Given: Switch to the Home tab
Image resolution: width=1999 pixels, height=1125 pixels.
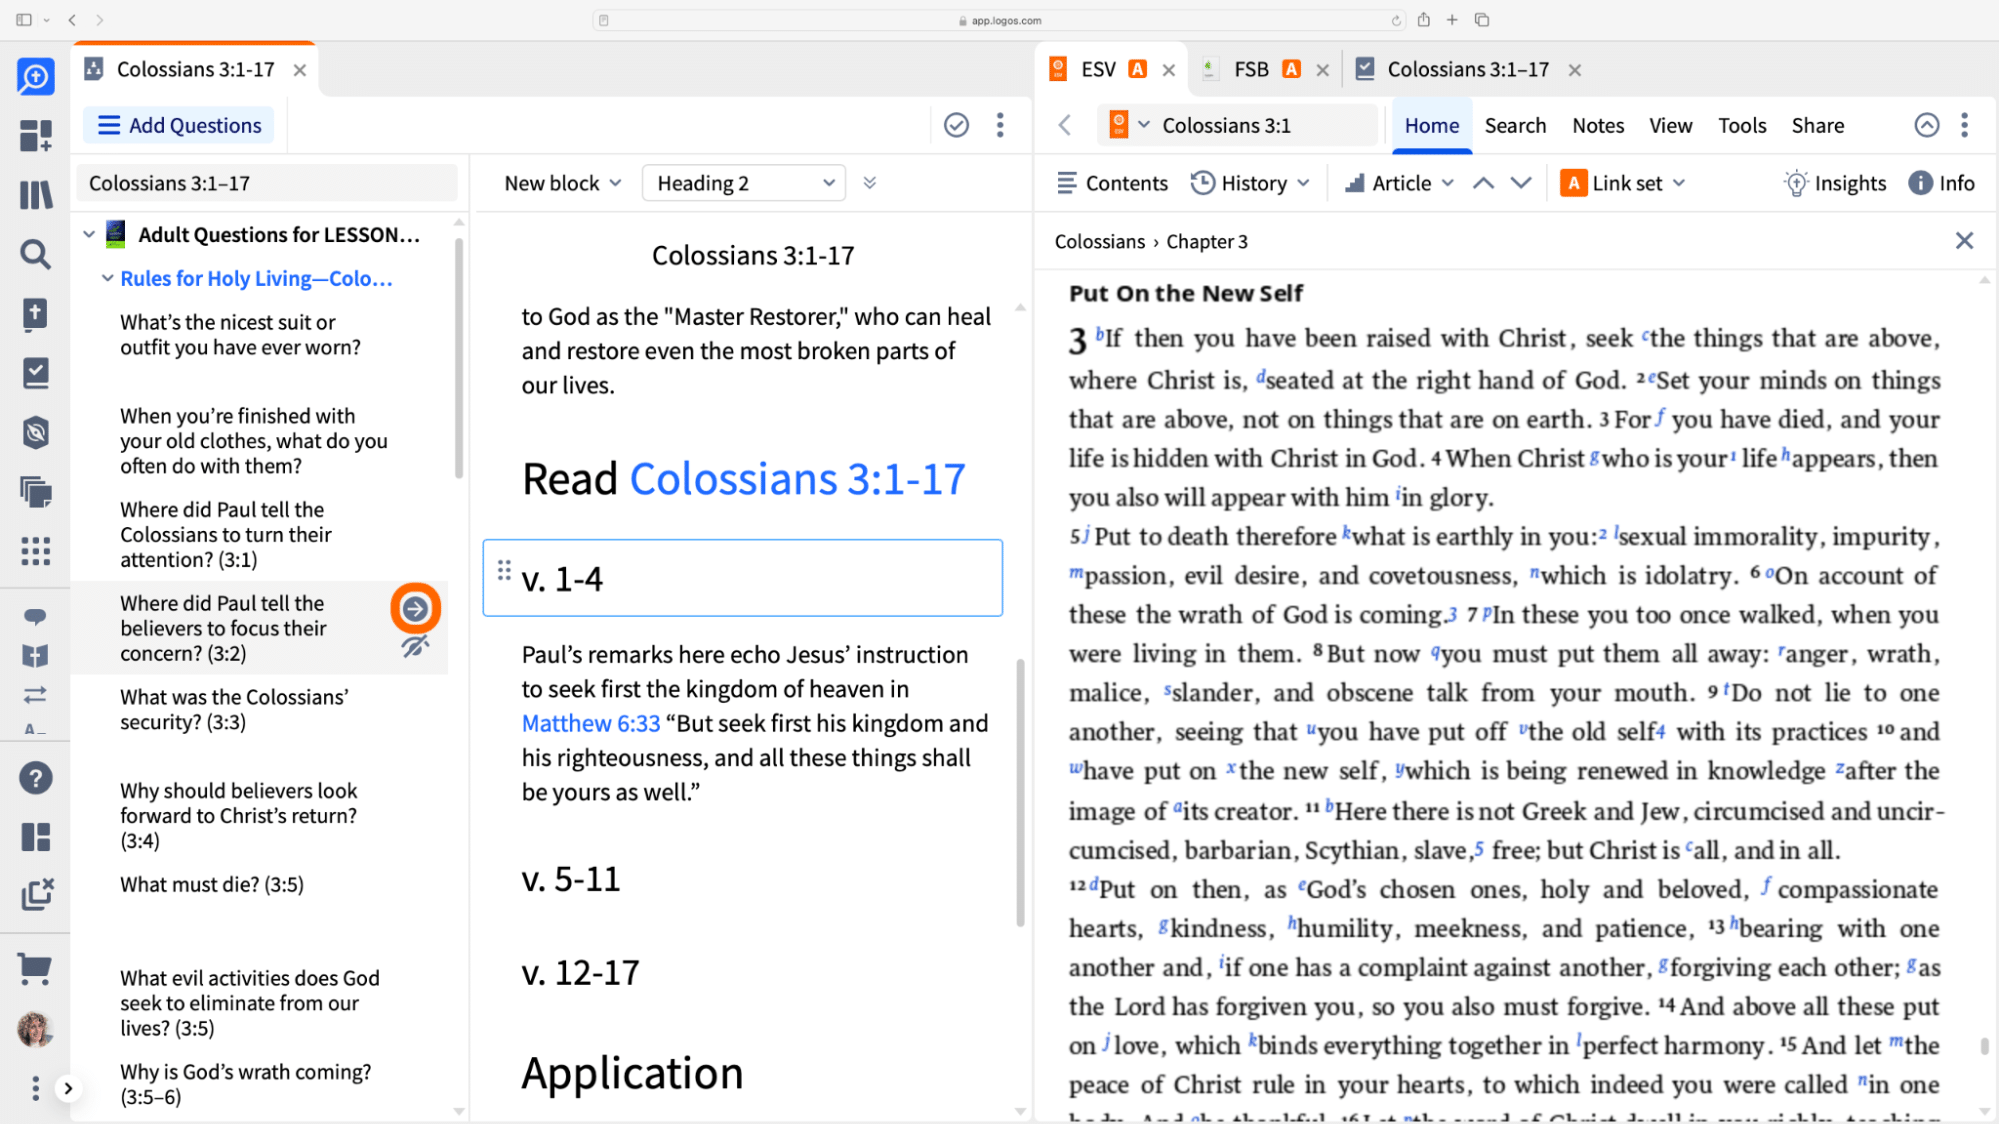Looking at the screenshot, I should pyautogui.click(x=1432, y=125).
